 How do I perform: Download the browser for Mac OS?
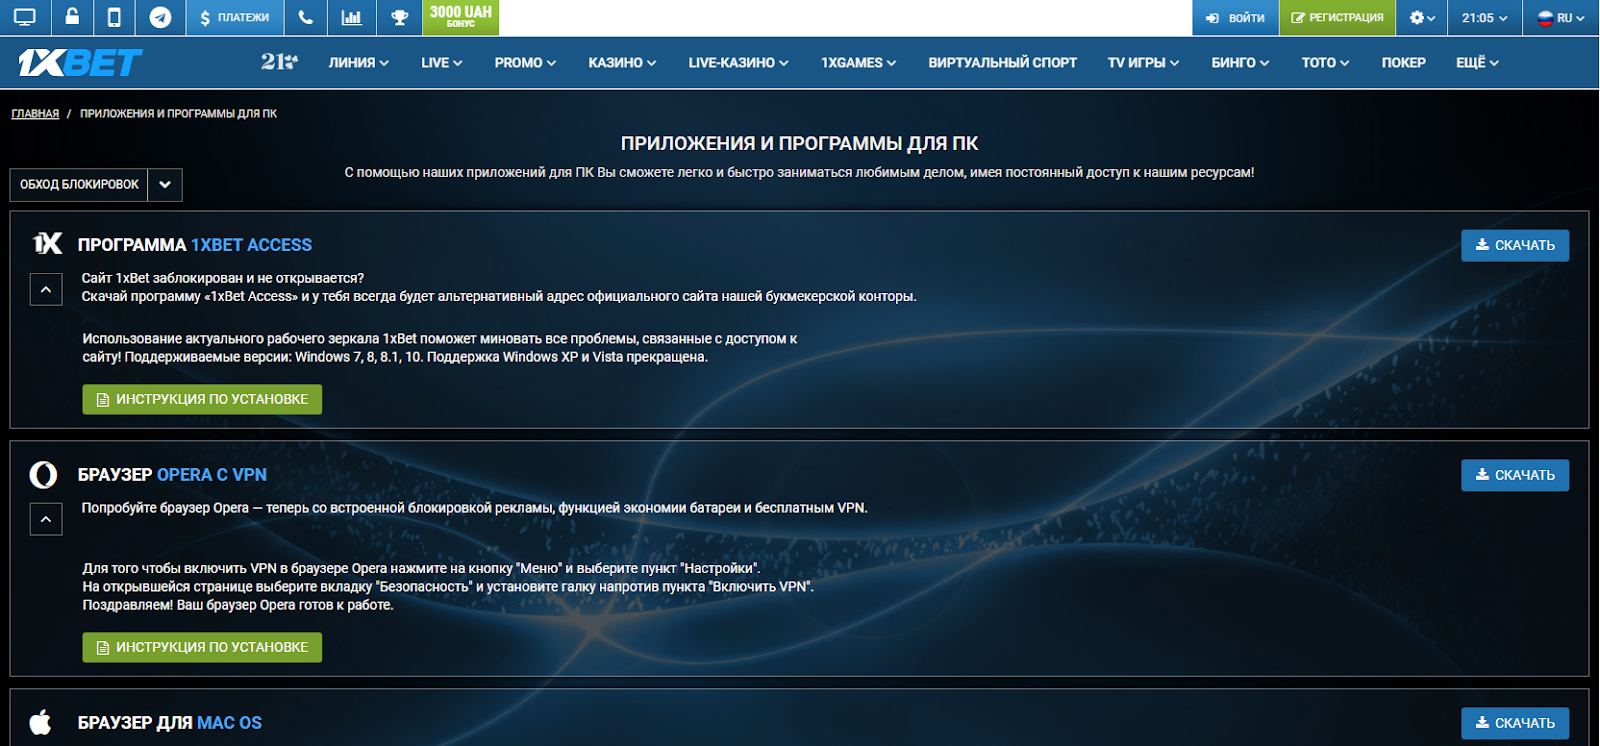[x=1514, y=723]
